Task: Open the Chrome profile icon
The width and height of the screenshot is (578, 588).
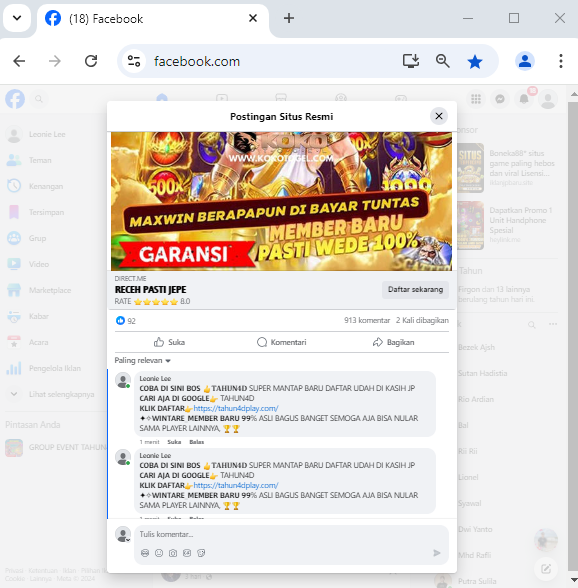Action: pyautogui.click(x=524, y=61)
